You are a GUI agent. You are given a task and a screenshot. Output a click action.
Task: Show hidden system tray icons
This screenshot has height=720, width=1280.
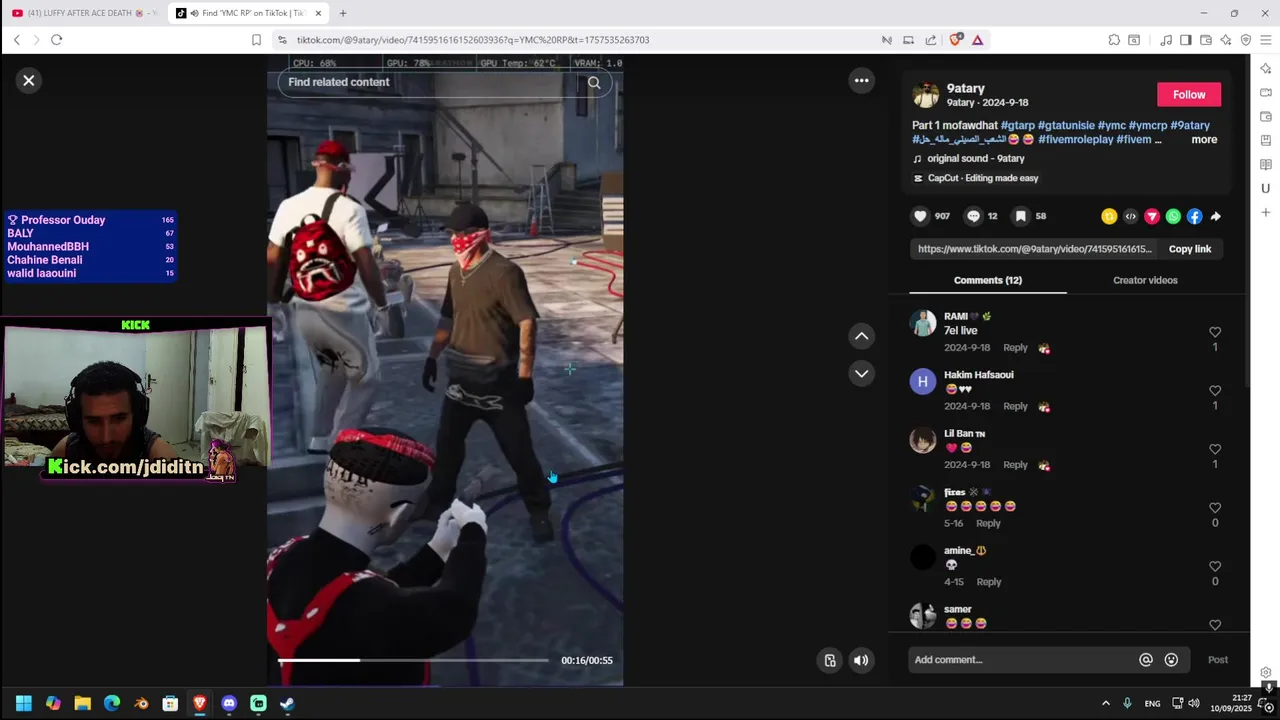[1105, 703]
